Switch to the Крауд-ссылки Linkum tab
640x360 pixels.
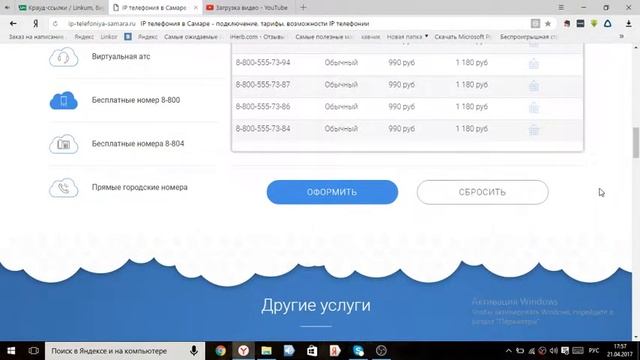pyautogui.click(x=60, y=7)
